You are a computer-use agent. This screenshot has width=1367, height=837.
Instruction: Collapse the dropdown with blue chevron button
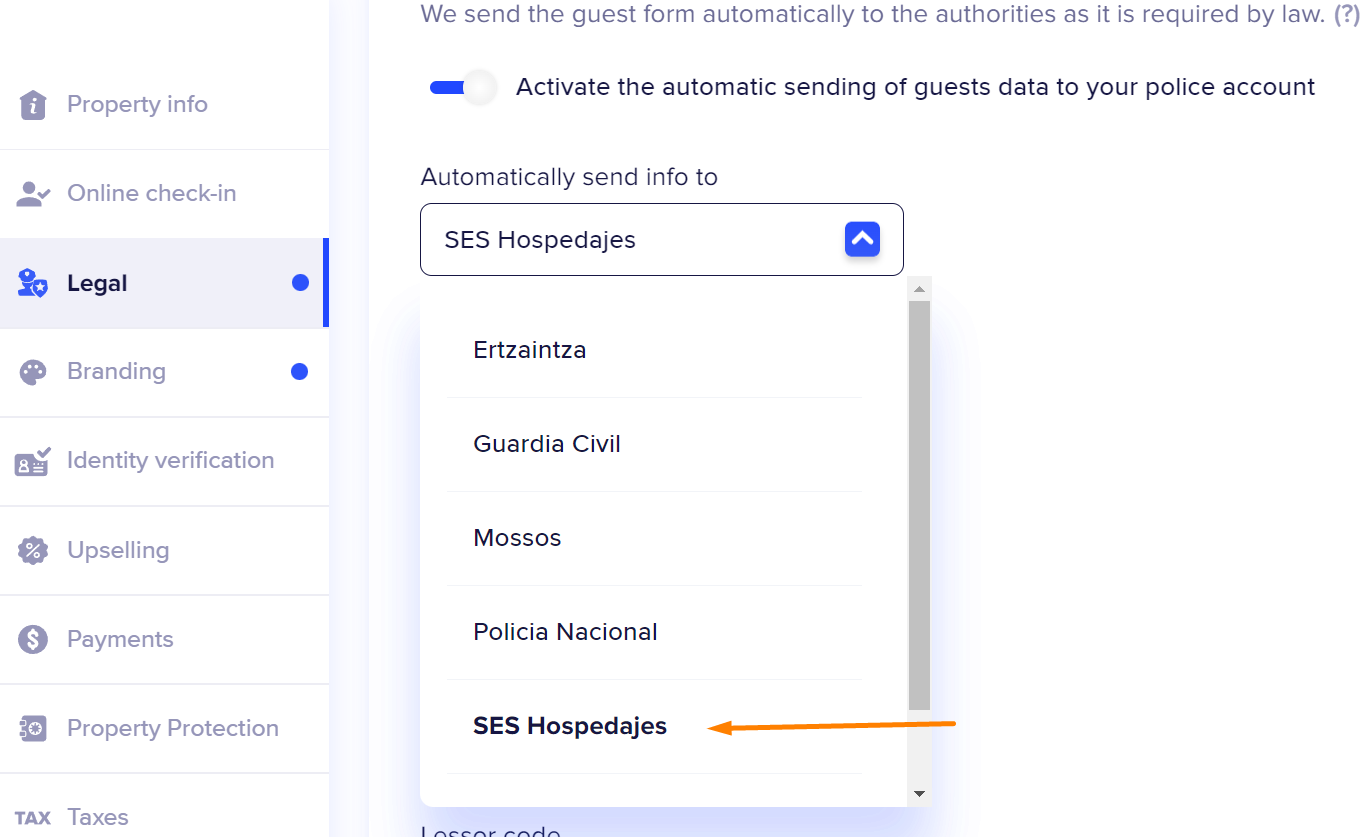point(862,240)
